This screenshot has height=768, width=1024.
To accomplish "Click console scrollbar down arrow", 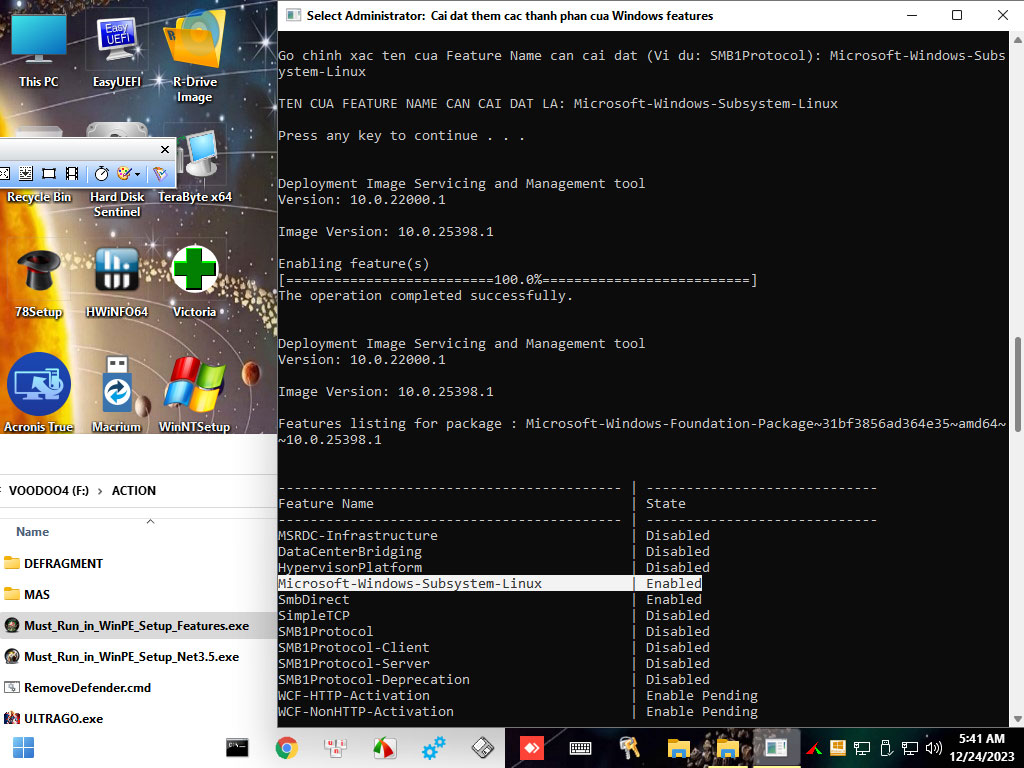I will coord(1017,719).
